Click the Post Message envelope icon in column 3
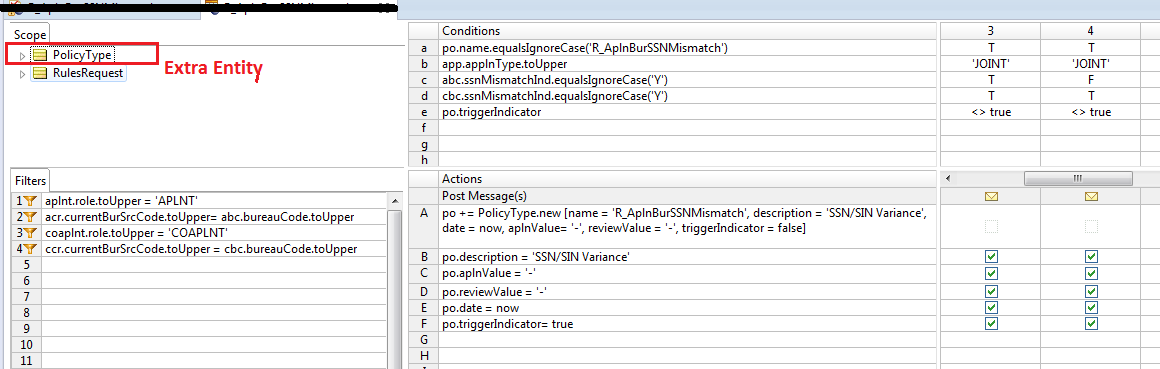1160x369 pixels. pos(991,196)
